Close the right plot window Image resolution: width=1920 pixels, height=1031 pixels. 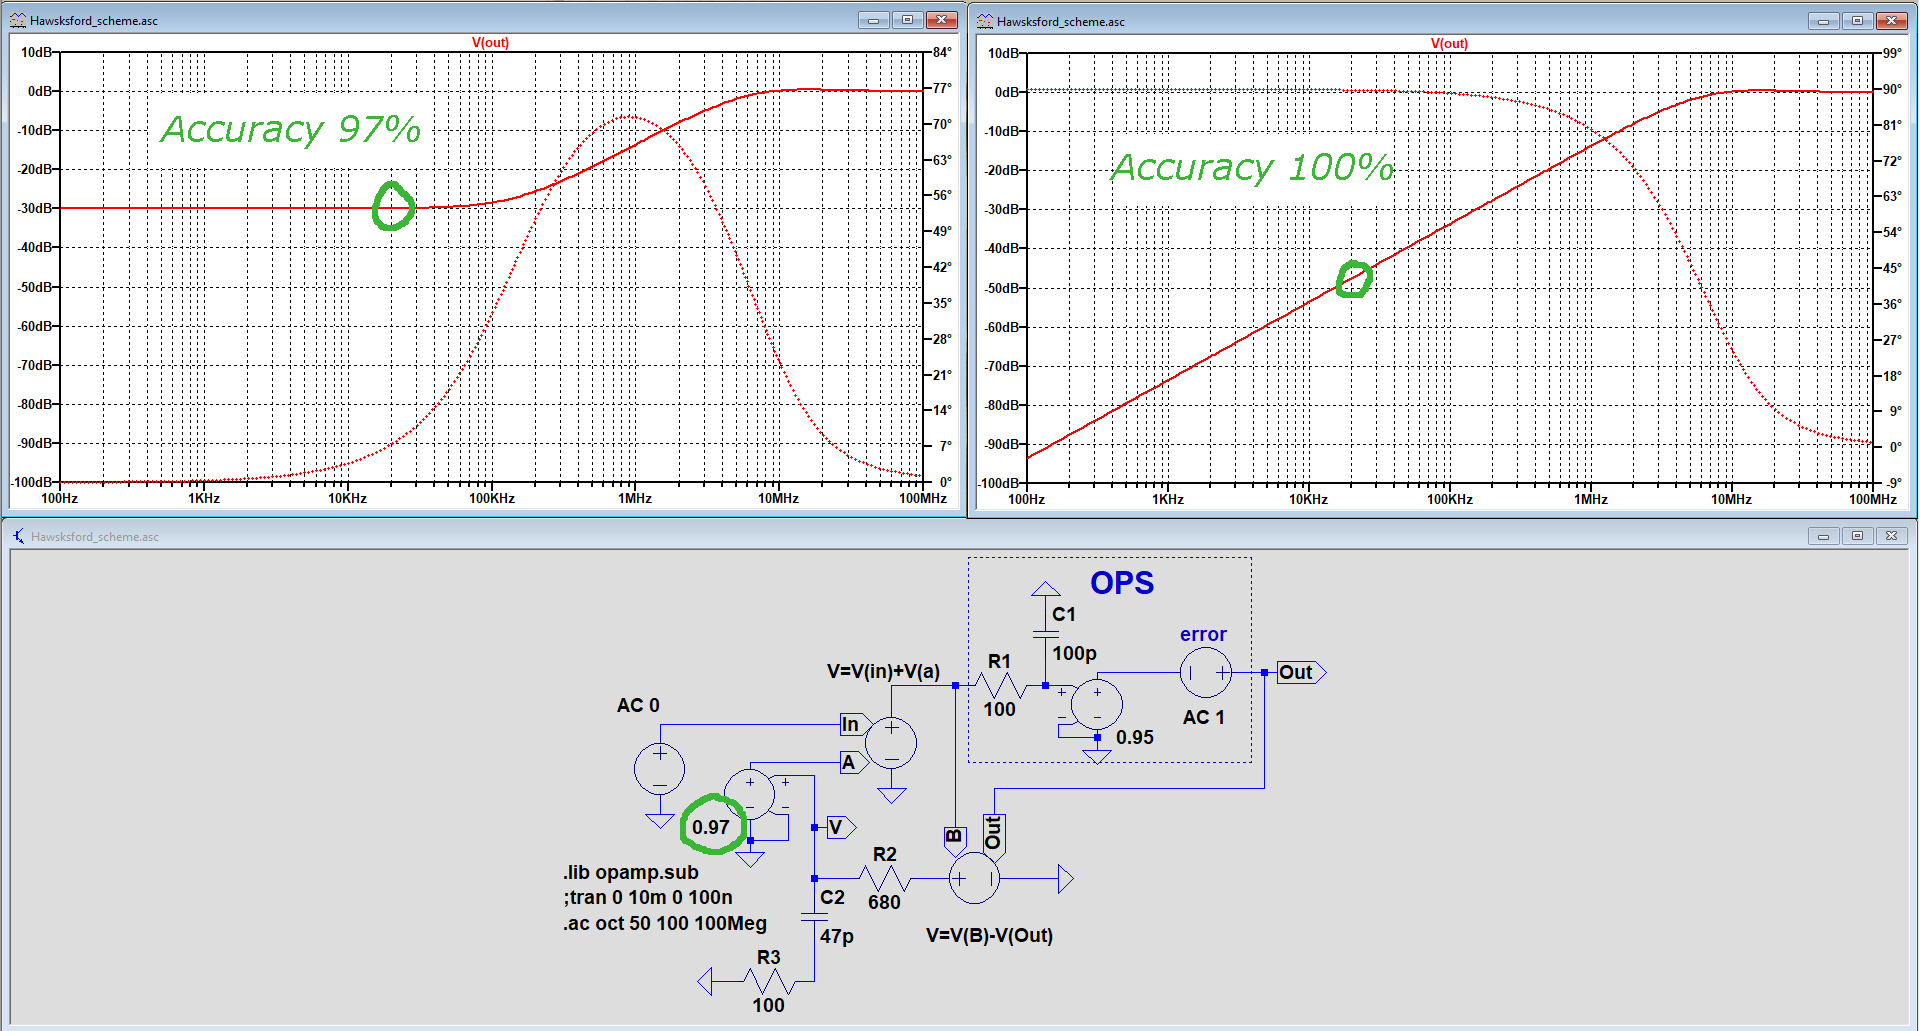click(x=1892, y=21)
